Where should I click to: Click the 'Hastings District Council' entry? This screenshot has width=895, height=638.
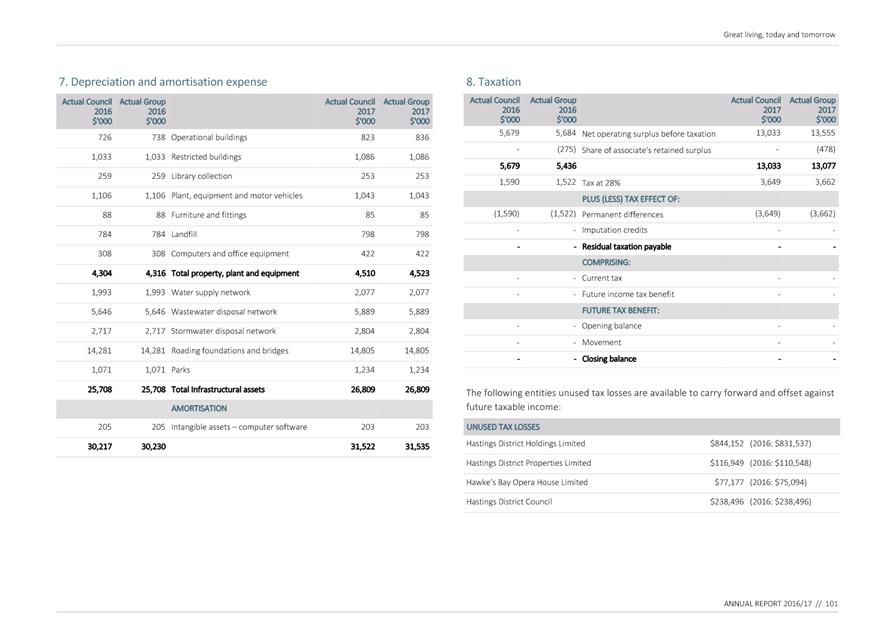[x=509, y=502]
